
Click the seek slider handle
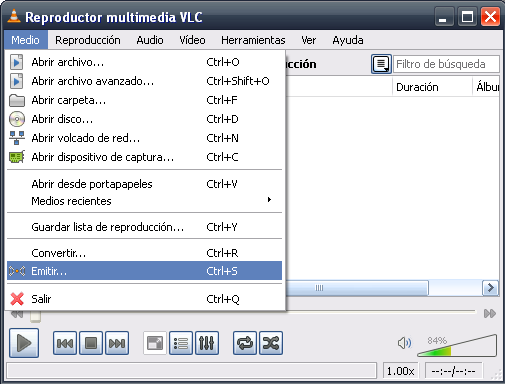(x=35, y=316)
